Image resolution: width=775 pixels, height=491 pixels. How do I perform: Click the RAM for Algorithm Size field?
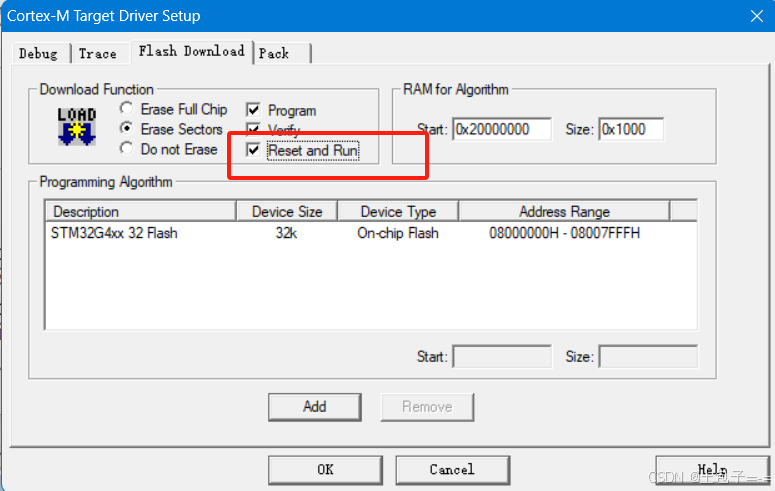pos(630,130)
